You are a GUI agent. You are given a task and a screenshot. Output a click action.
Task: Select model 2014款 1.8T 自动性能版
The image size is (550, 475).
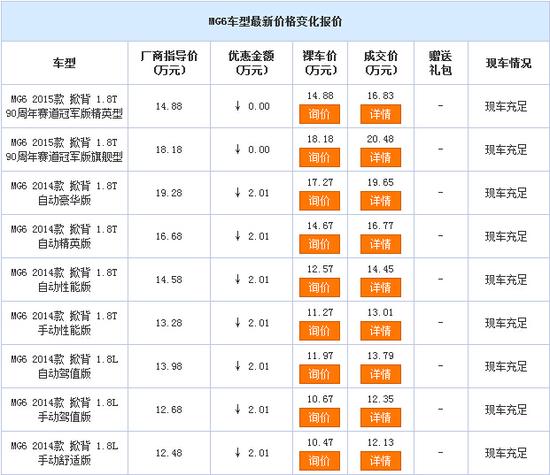tap(64, 280)
